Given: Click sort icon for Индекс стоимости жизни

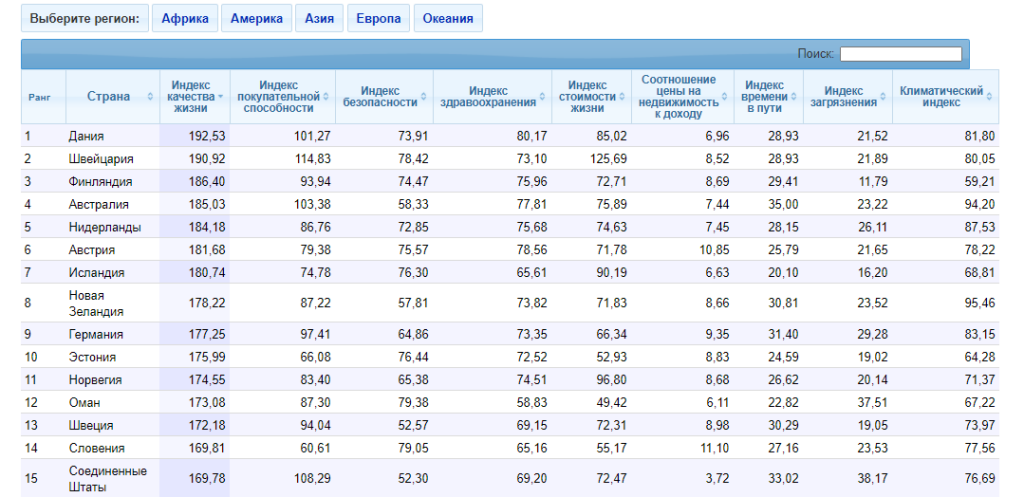Looking at the screenshot, I should click(622, 97).
